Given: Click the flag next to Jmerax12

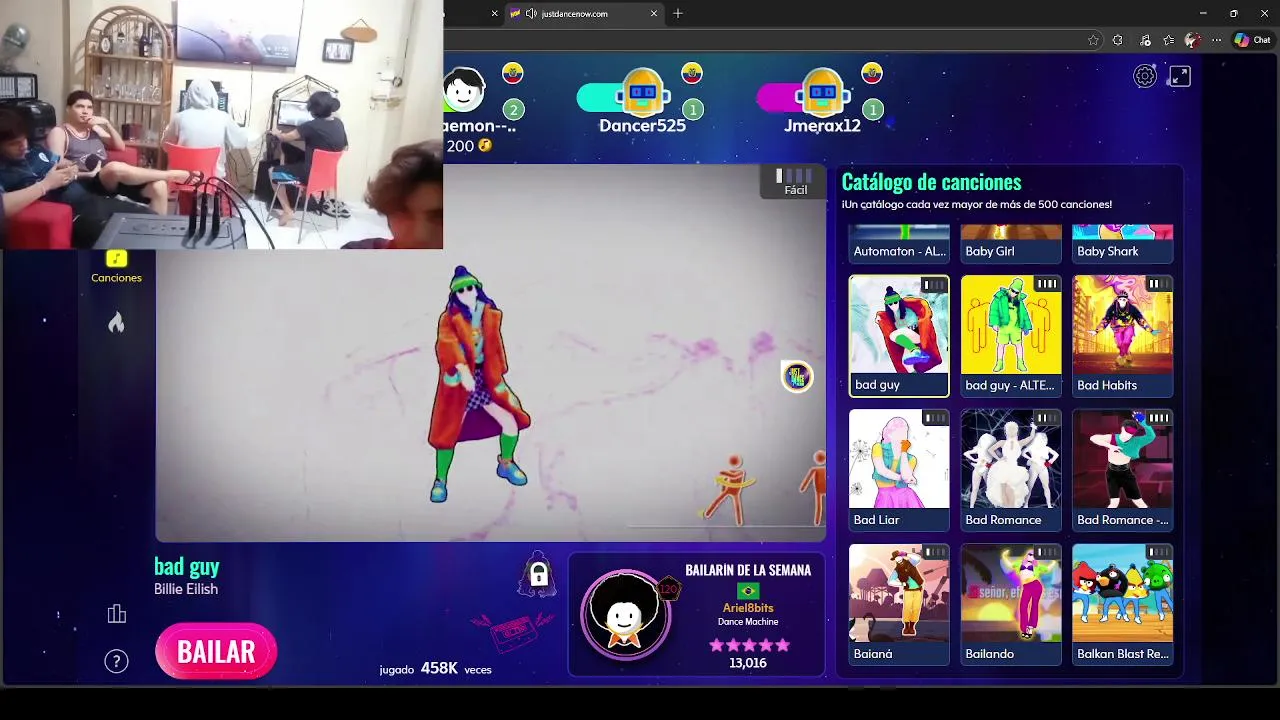Looking at the screenshot, I should pyautogui.click(x=872, y=73).
